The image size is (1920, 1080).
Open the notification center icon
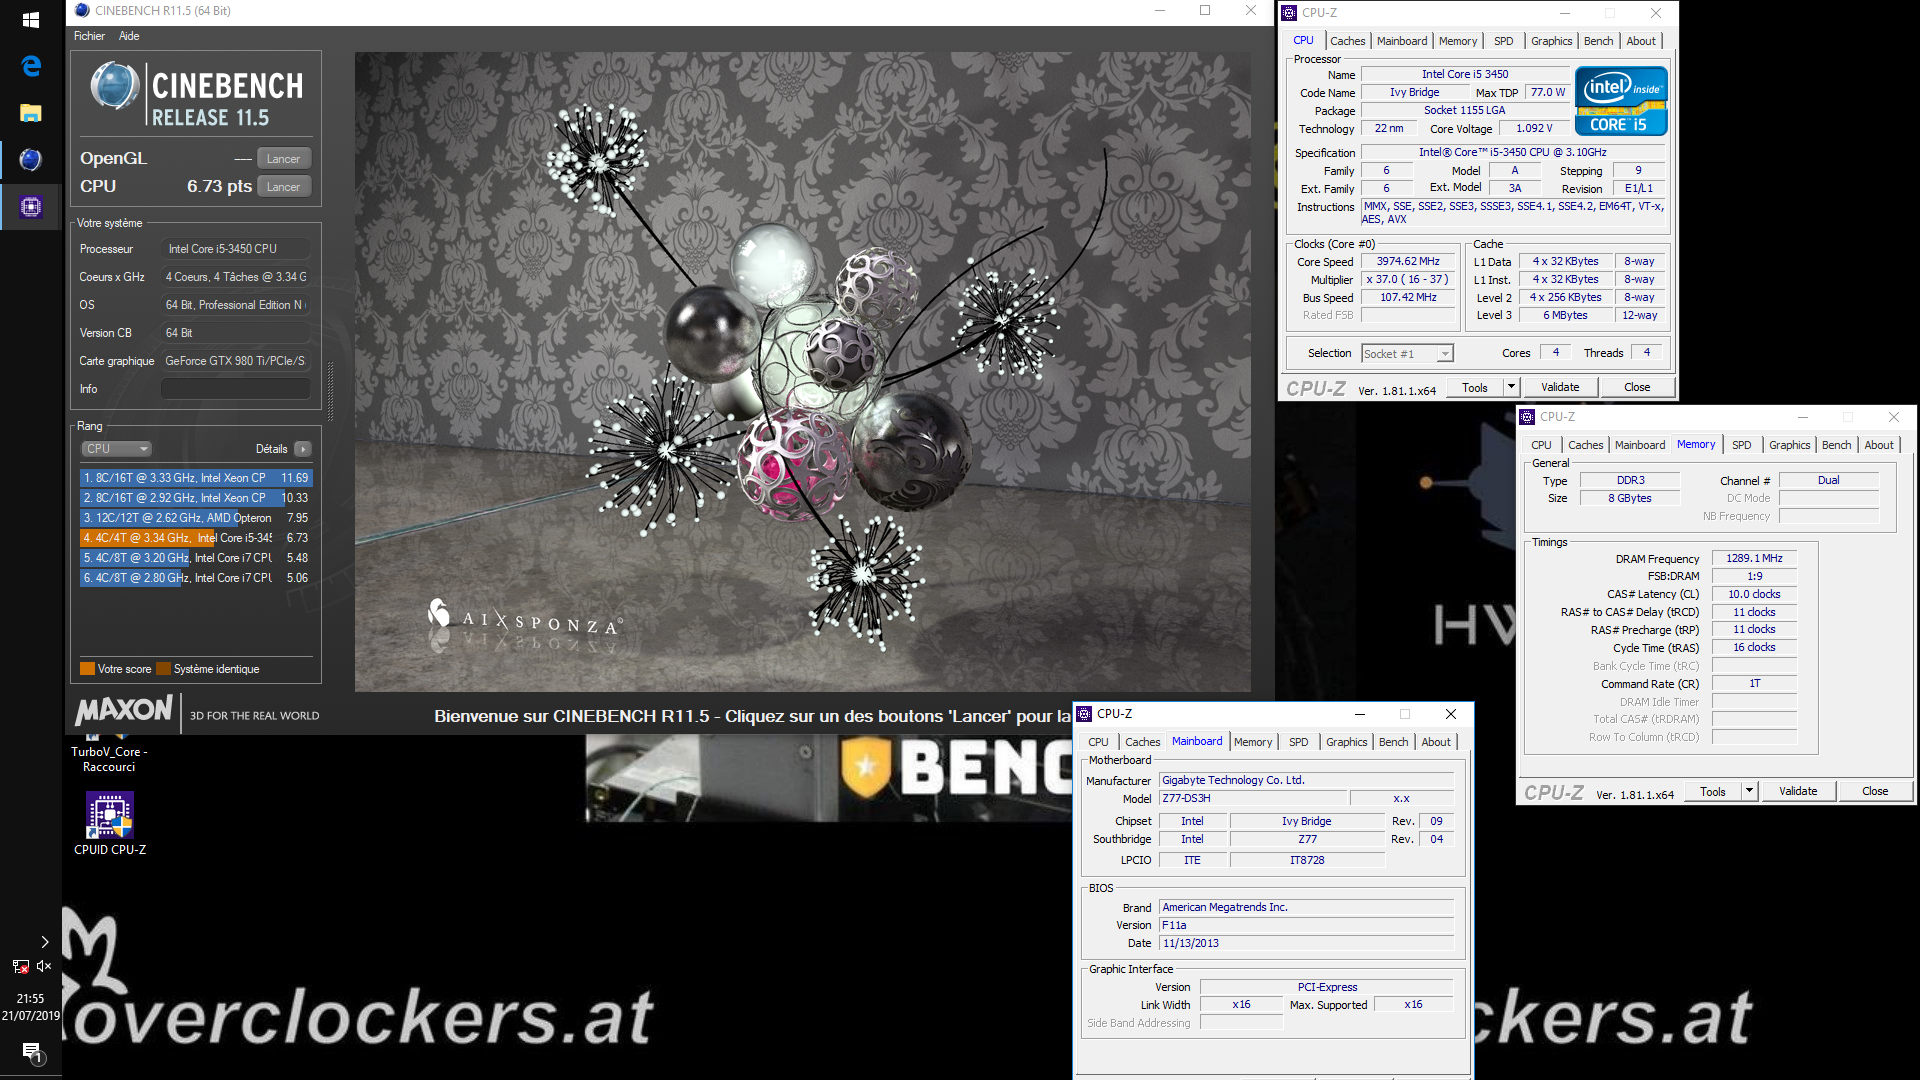(31, 1052)
